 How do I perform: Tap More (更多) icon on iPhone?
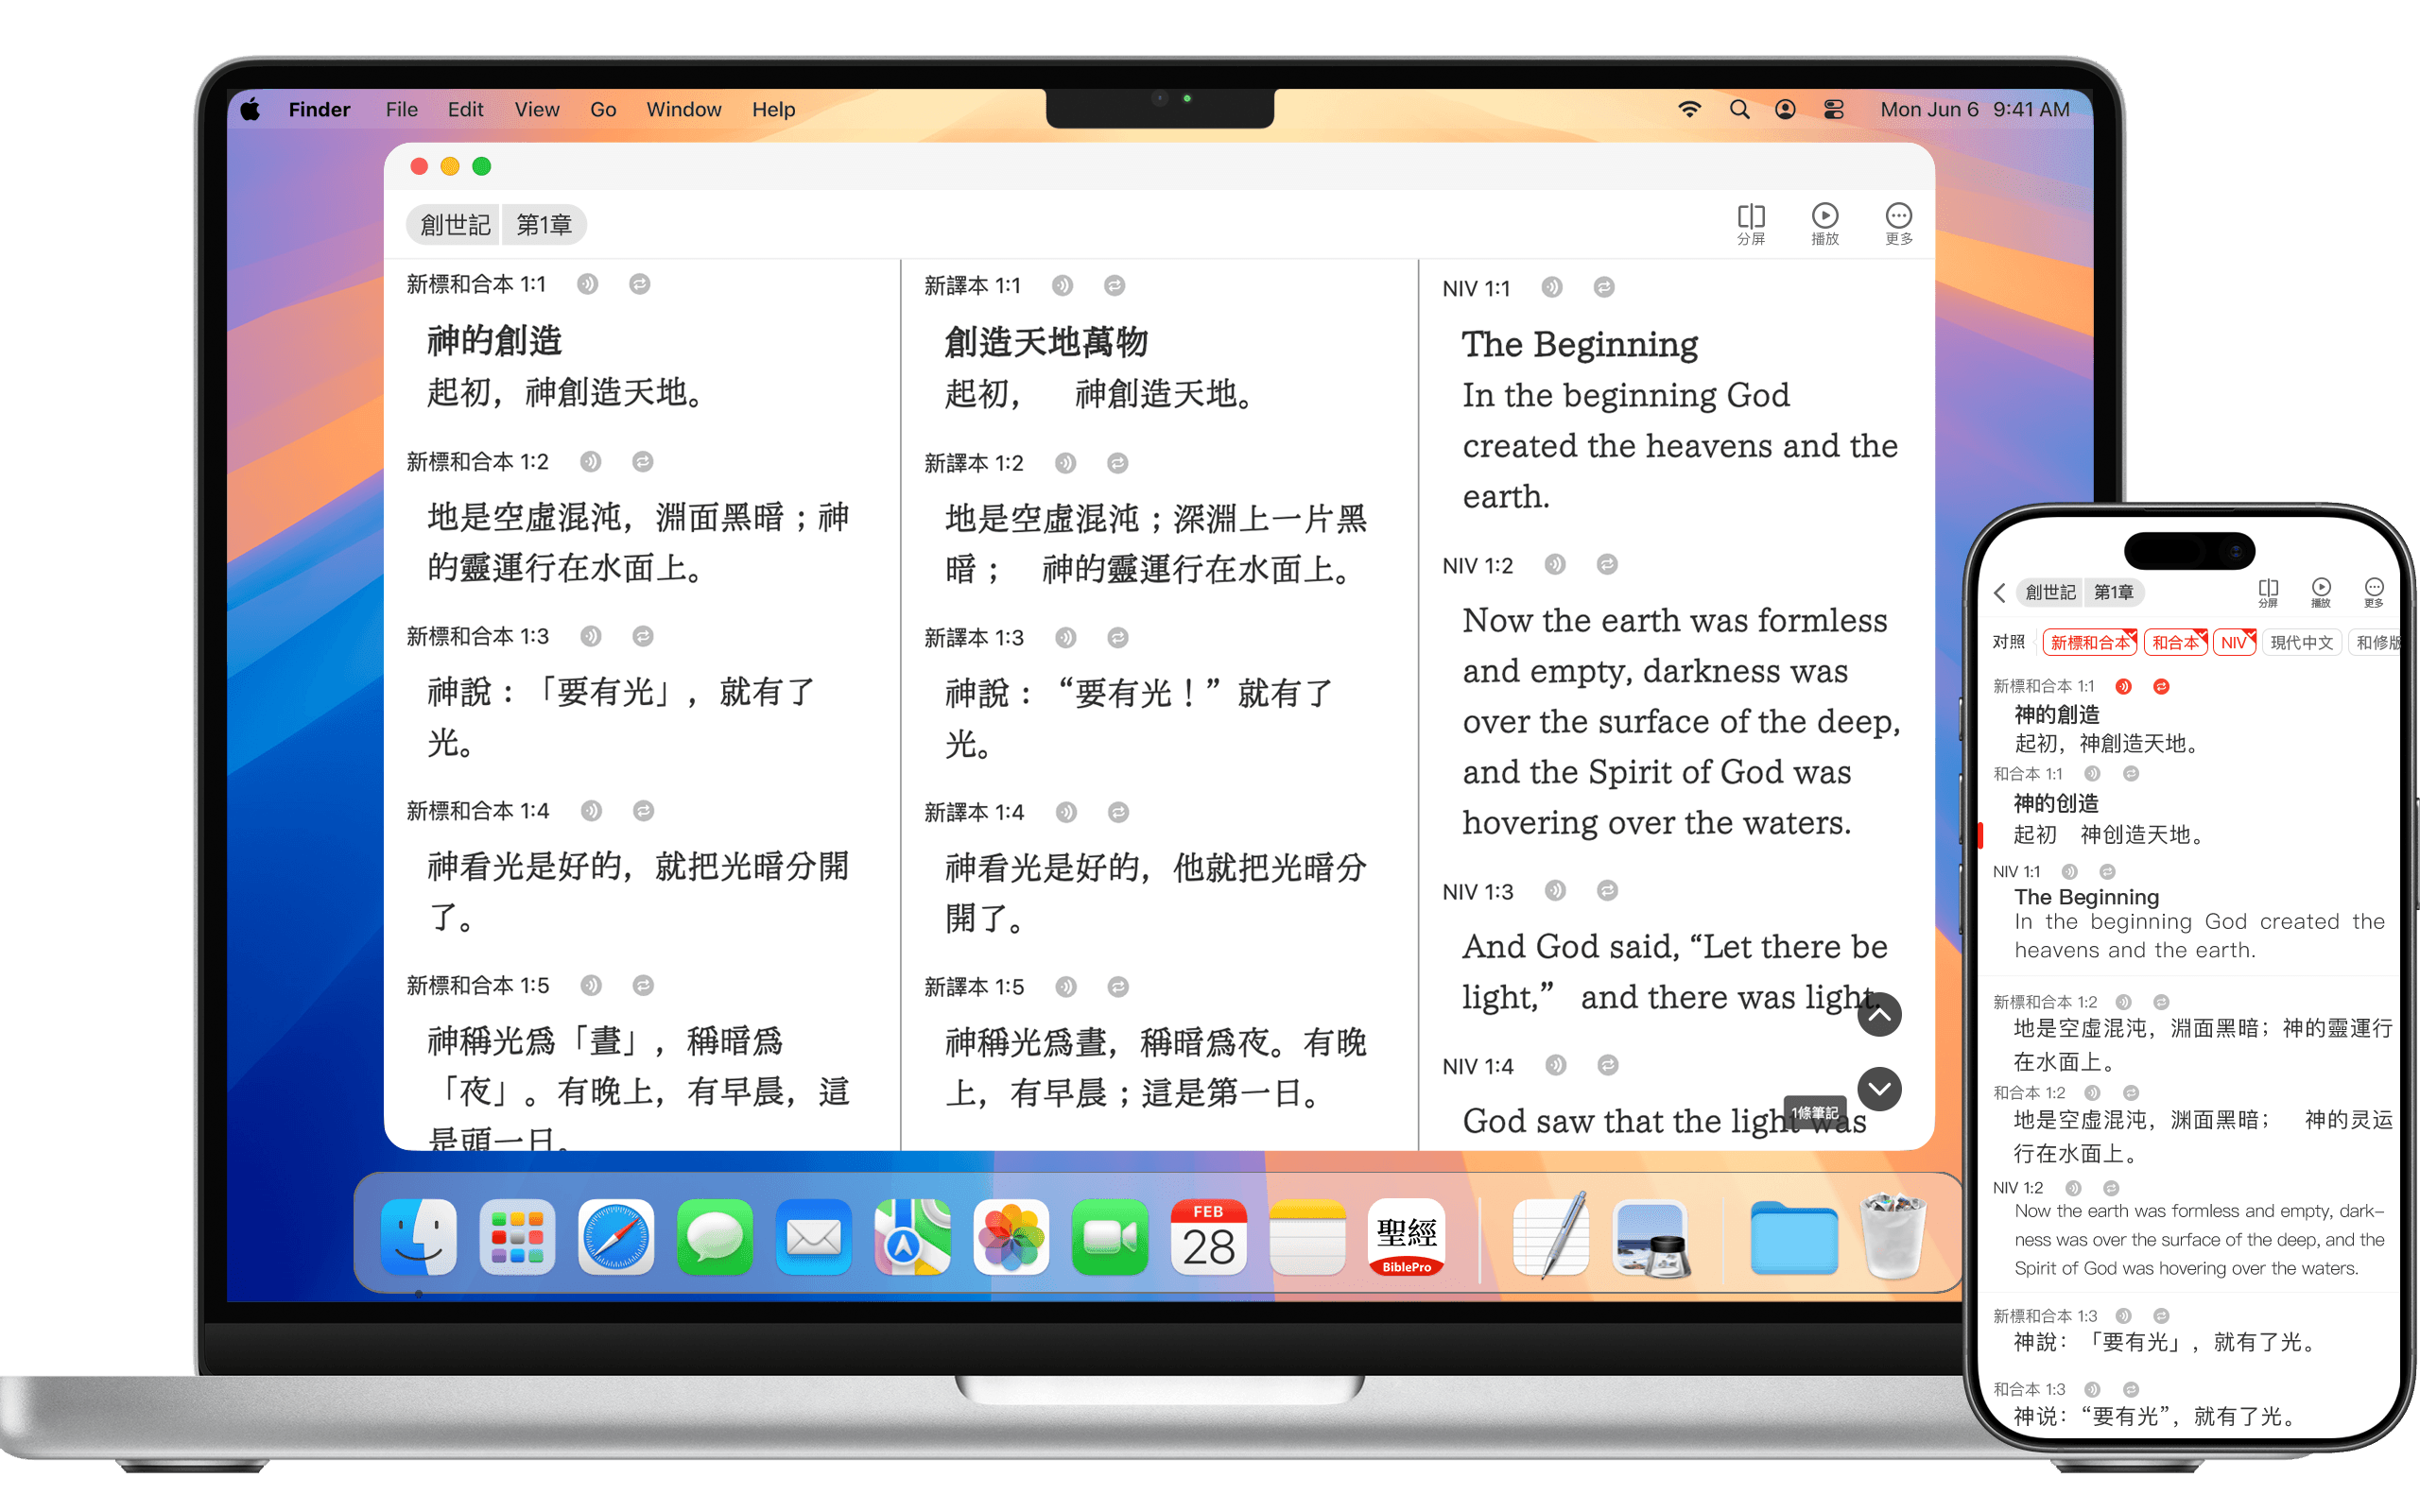point(2374,592)
